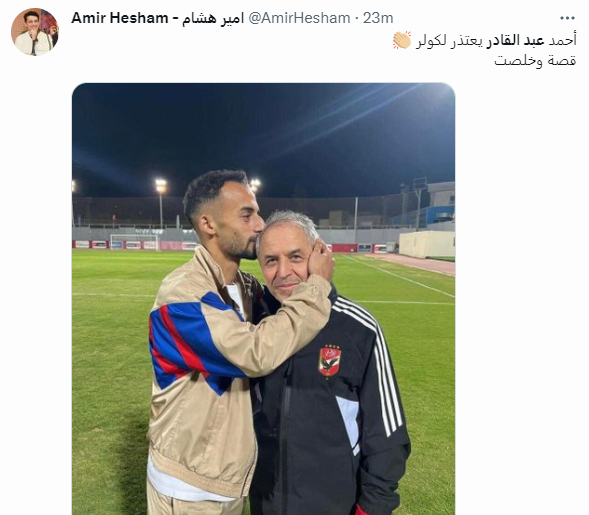Screen dimensions: 589x515
Task: Click the older man's gray hair
Action: (289, 225)
